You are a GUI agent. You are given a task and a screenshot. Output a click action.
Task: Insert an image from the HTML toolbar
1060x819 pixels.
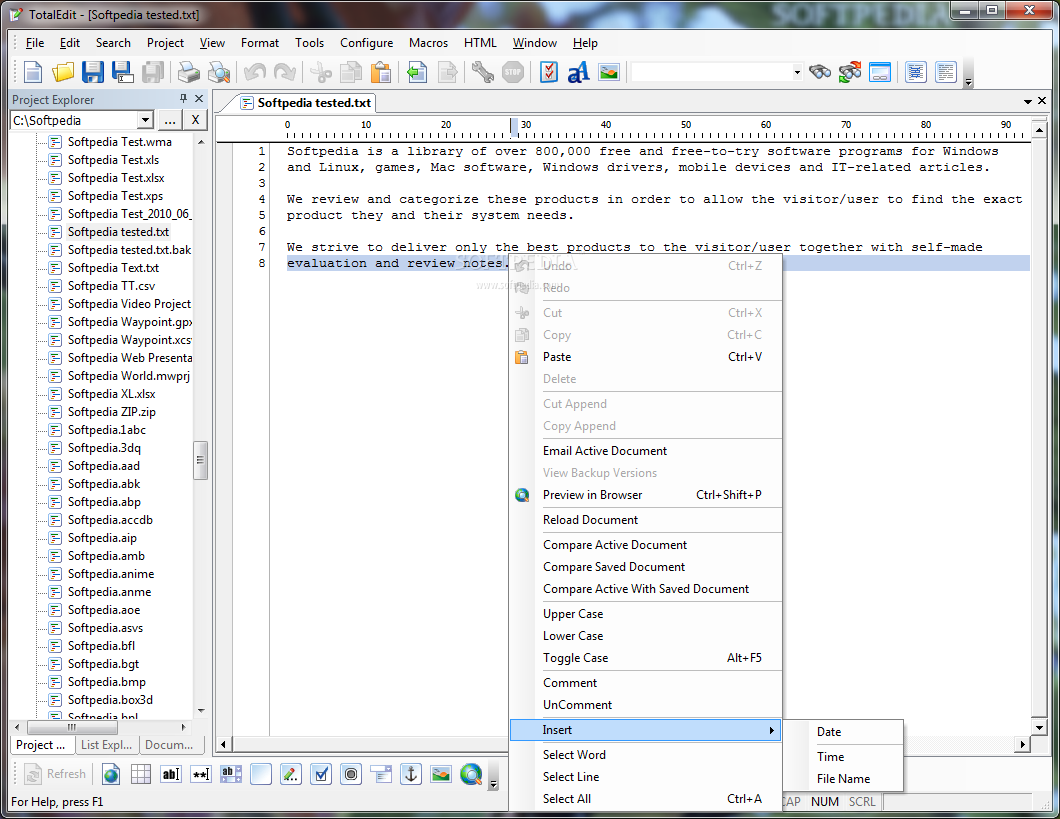[441, 774]
